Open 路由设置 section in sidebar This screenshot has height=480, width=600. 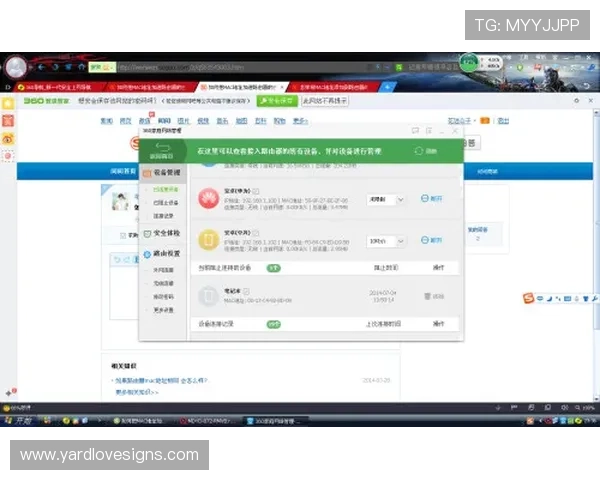tap(163, 253)
